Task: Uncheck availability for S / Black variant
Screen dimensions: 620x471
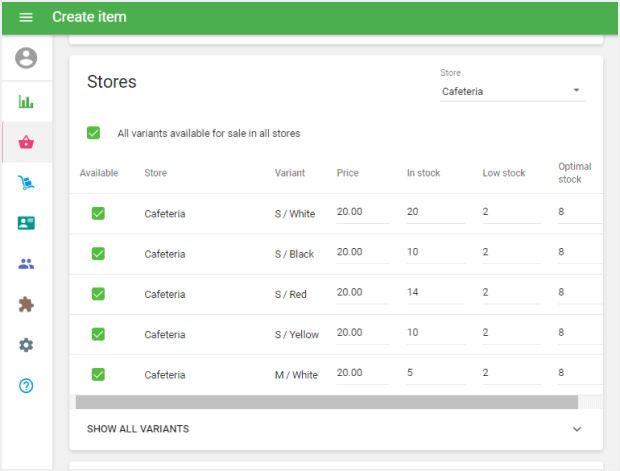Action: [x=98, y=253]
